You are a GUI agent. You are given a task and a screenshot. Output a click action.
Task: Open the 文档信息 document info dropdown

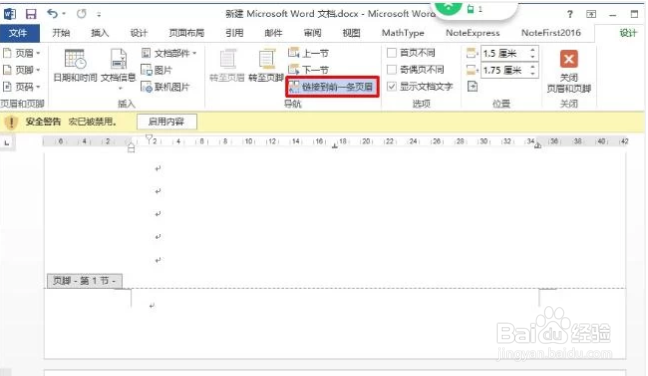[x=118, y=69]
